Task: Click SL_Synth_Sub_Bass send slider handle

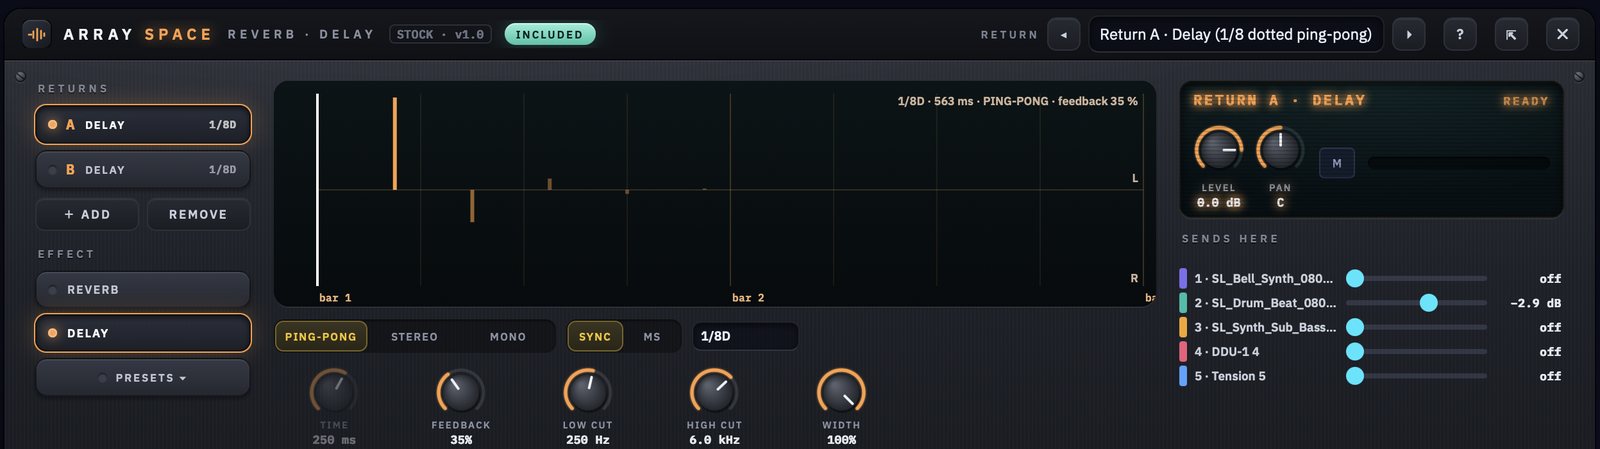Action: tap(1355, 327)
